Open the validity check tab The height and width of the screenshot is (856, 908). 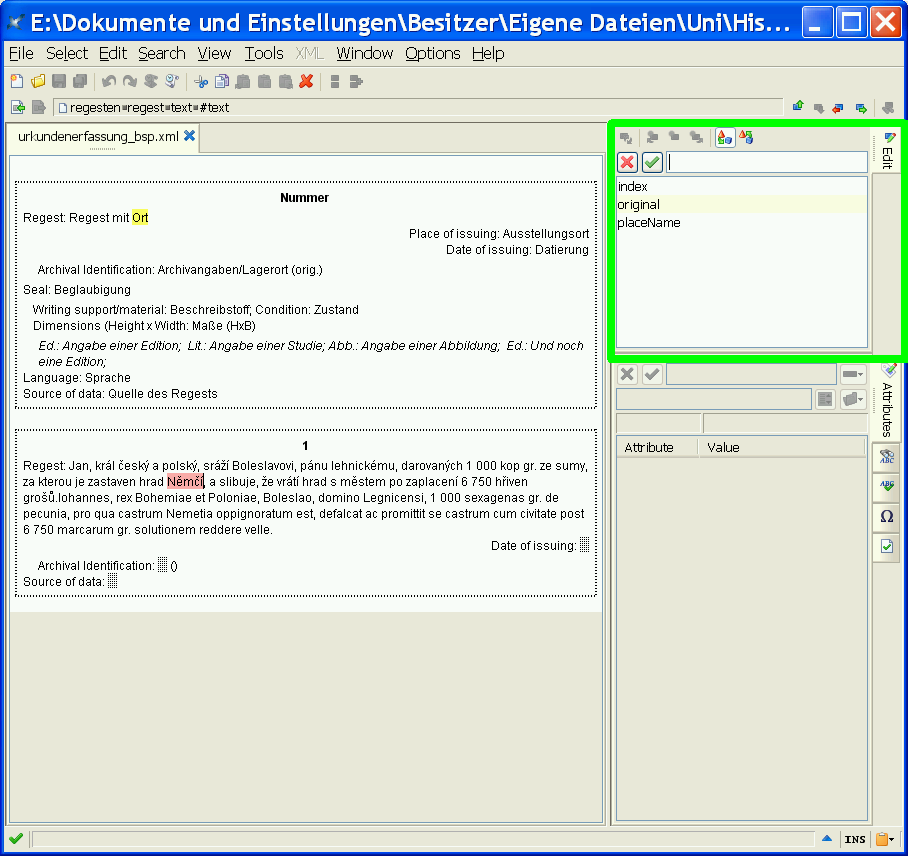tap(887, 546)
